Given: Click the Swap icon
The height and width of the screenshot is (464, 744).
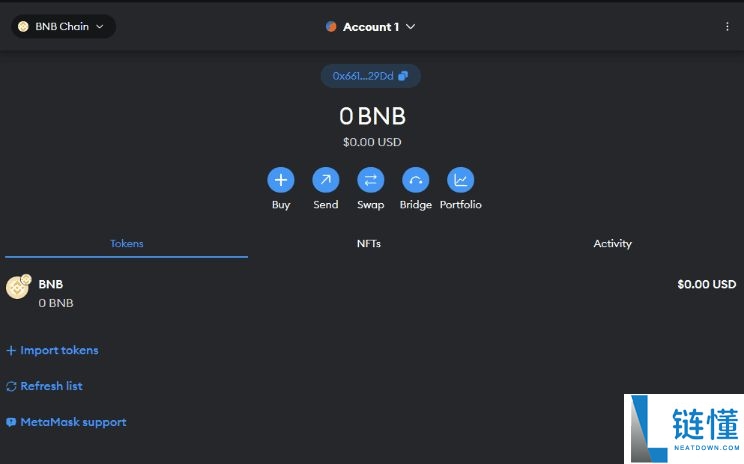Looking at the screenshot, I should (371, 180).
